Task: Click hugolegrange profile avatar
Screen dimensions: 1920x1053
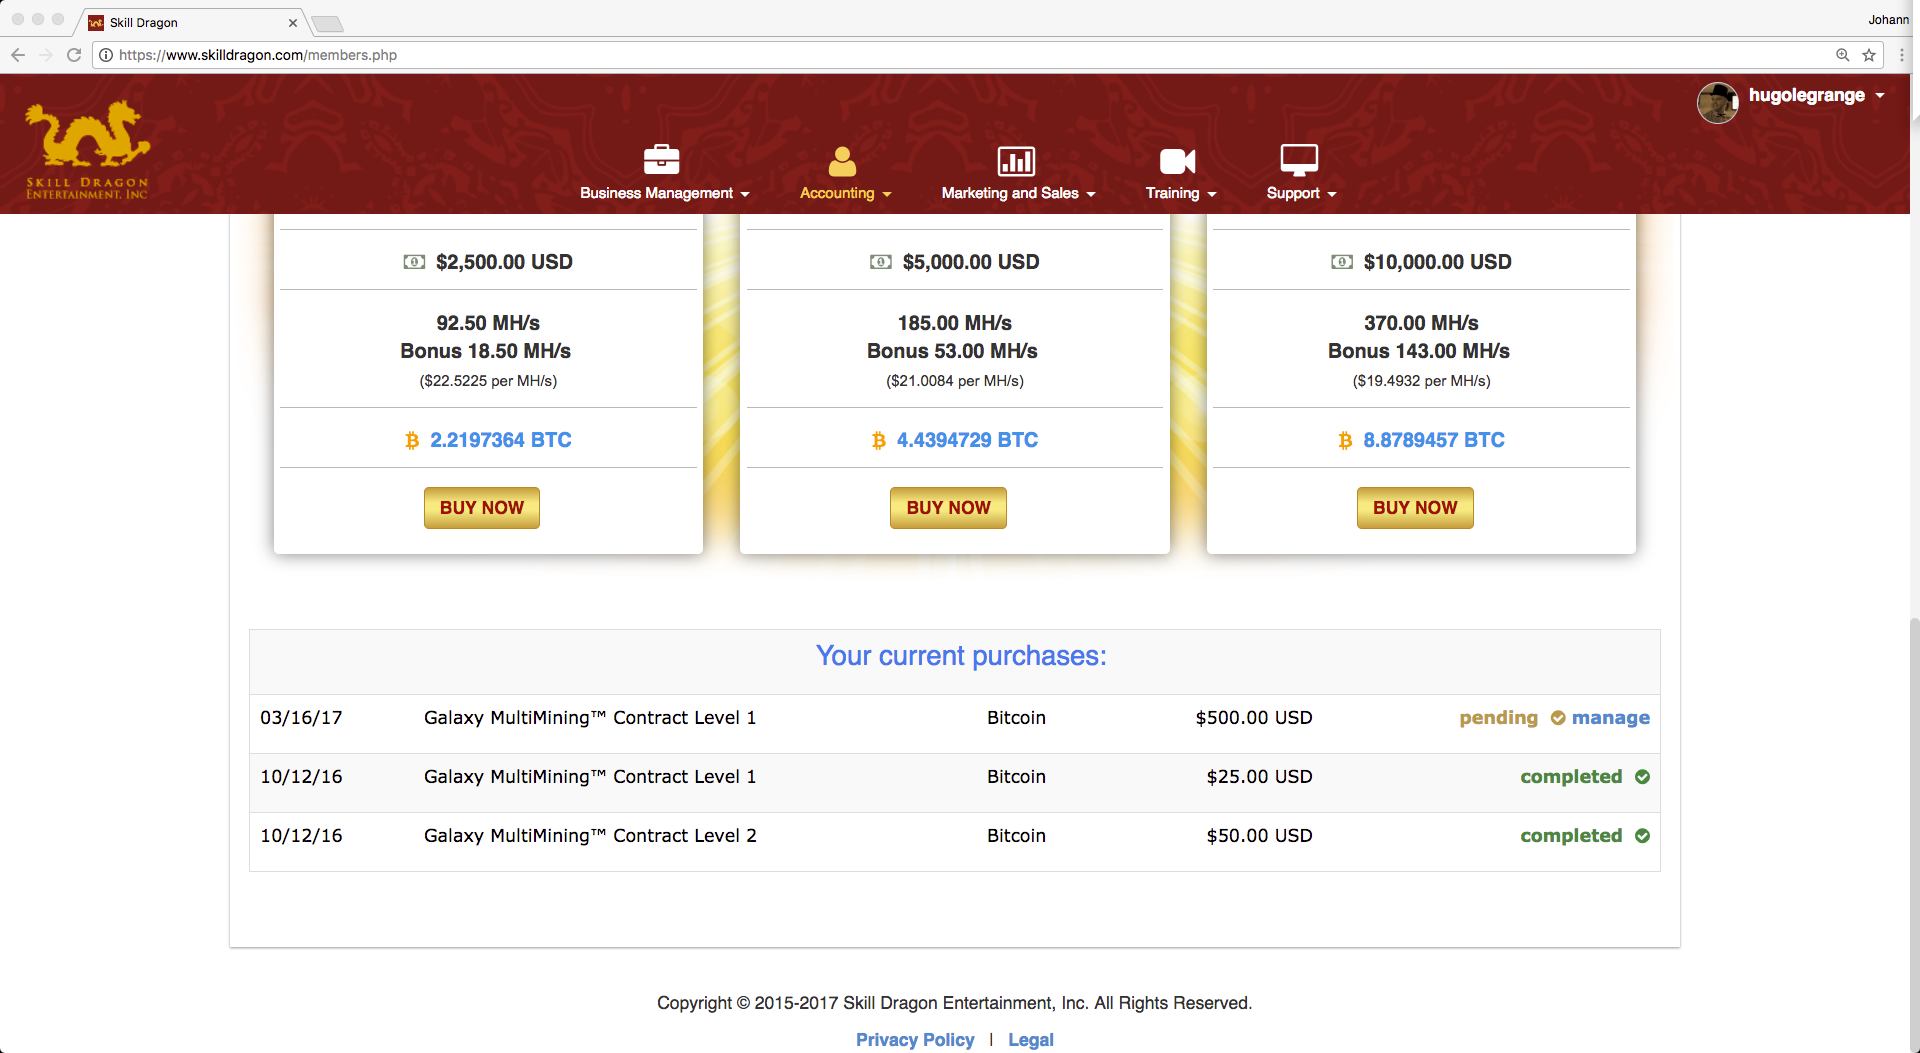Action: [1717, 102]
